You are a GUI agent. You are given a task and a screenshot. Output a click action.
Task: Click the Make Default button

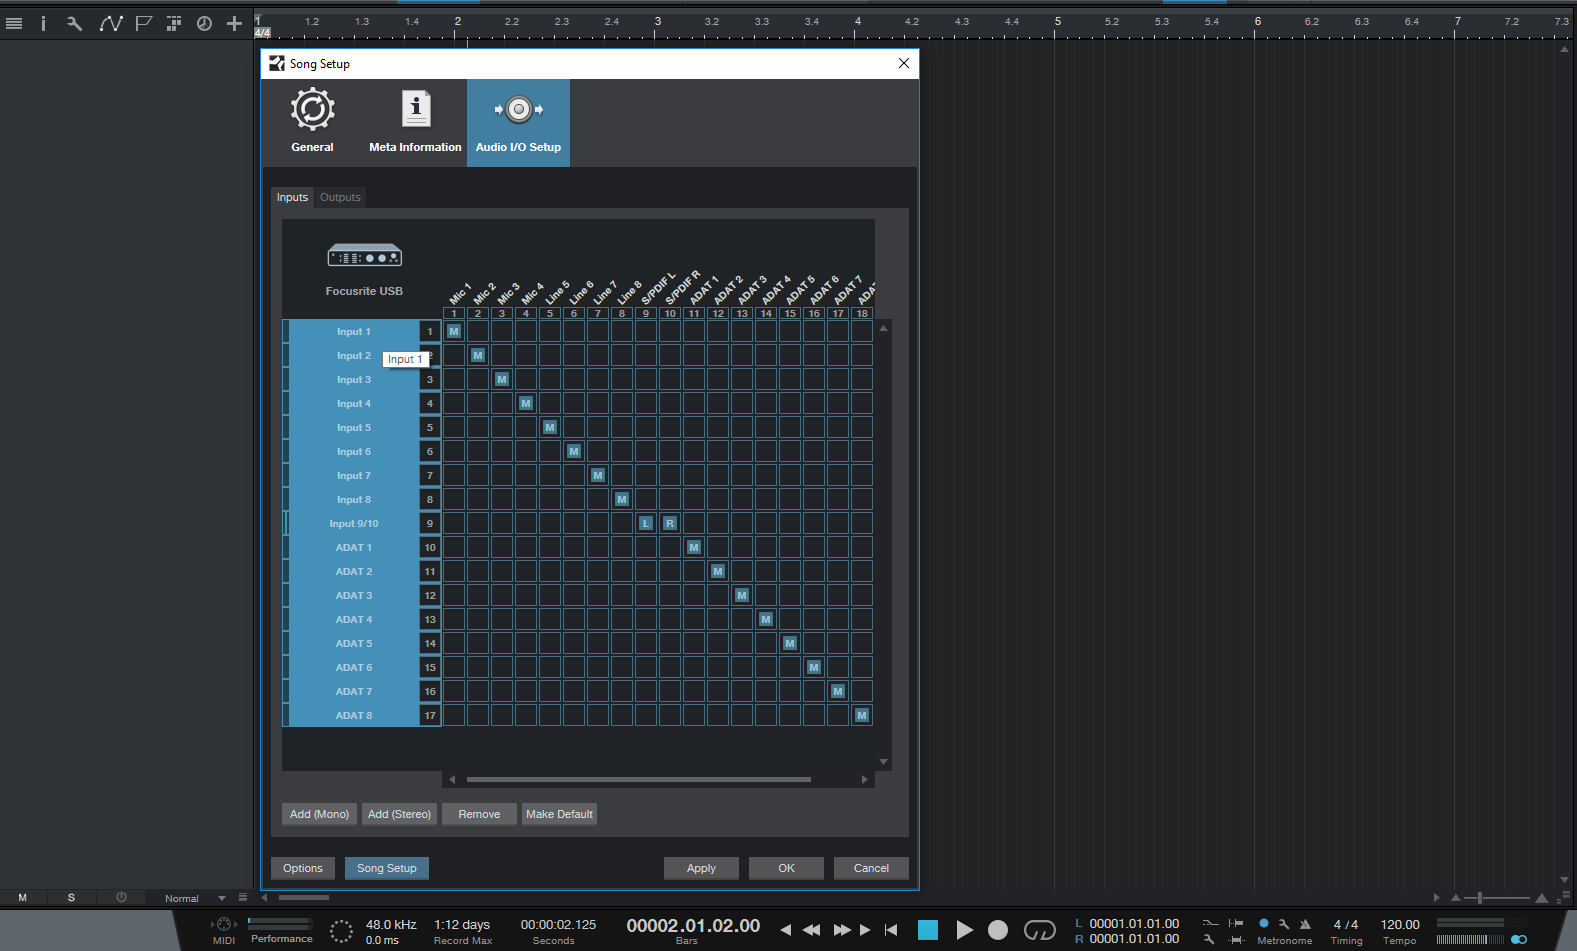(559, 814)
